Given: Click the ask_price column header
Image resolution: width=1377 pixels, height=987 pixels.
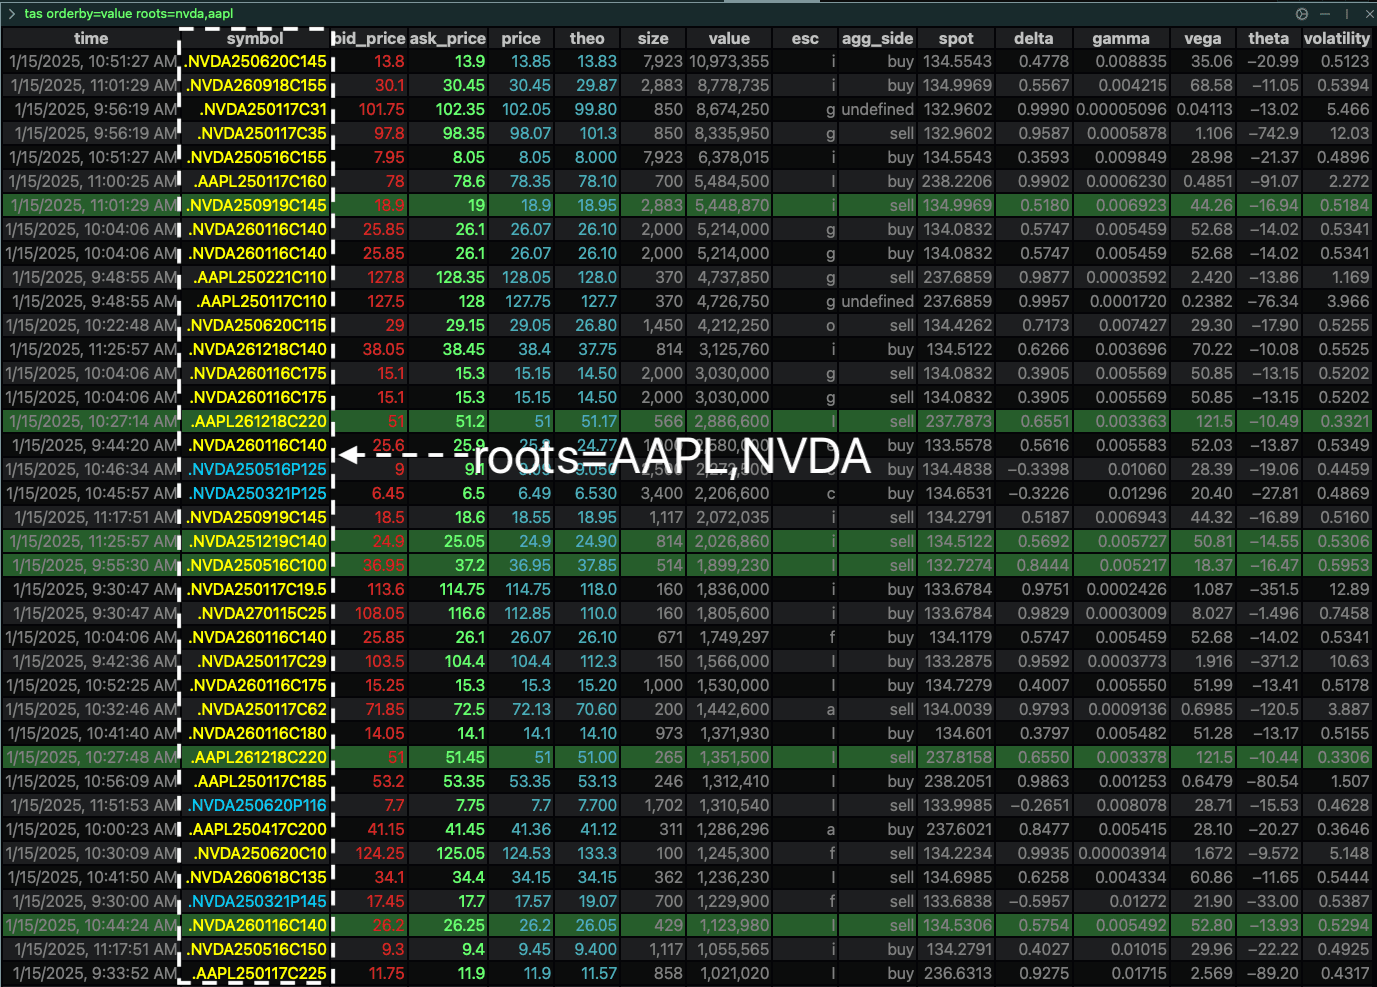Looking at the screenshot, I should [x=447, y=38].
